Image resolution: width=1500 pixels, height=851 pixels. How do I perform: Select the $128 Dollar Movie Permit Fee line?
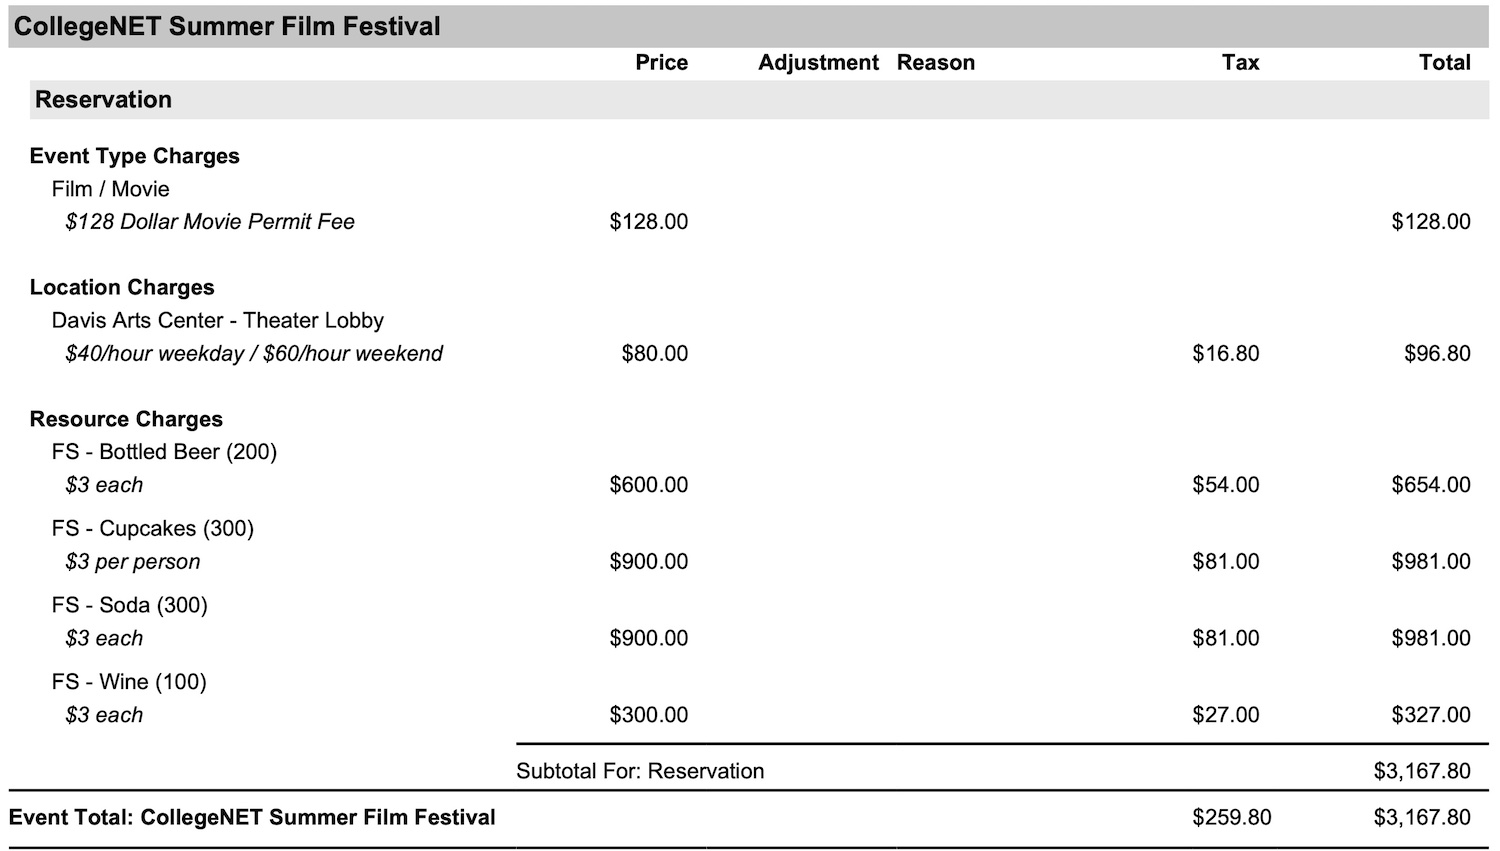point(210,222)
